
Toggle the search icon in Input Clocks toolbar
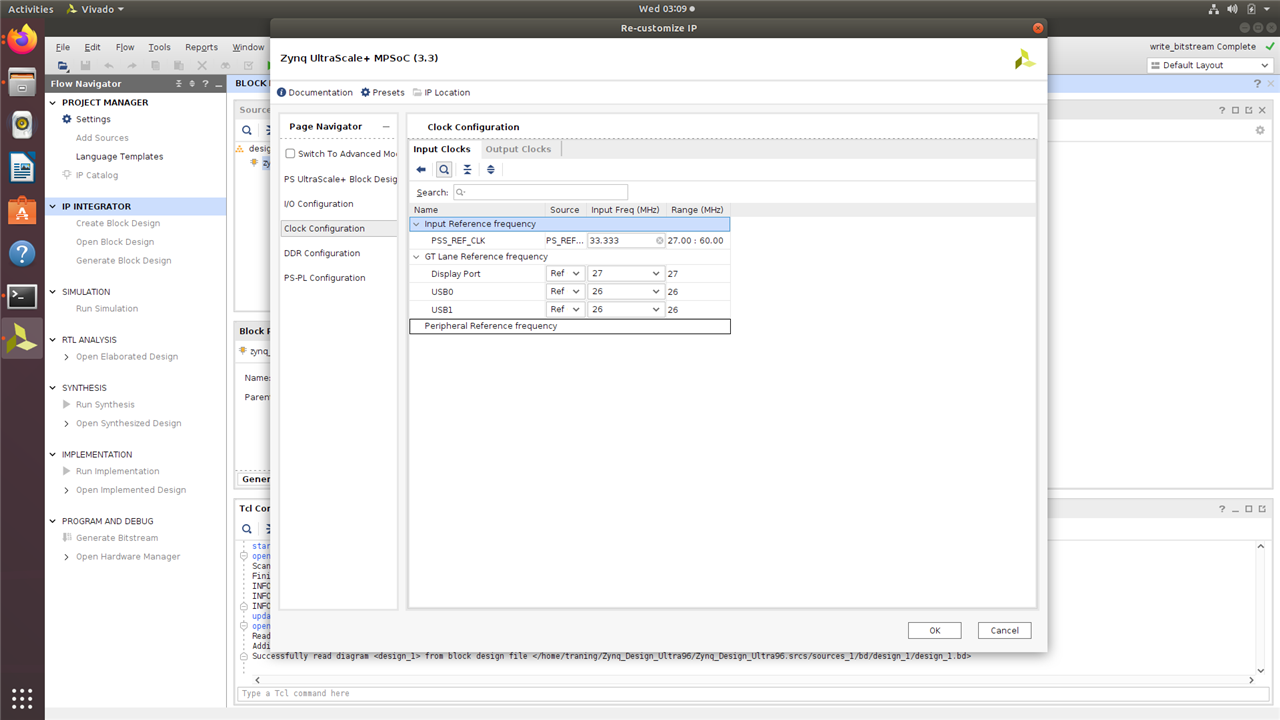tap(444, 170)
